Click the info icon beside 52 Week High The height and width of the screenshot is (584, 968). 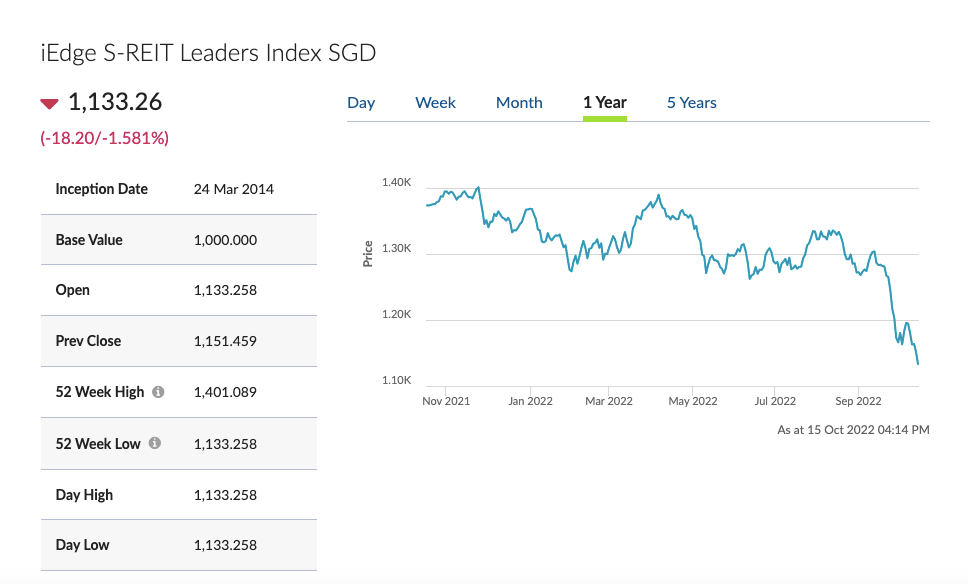pos(158,392)
